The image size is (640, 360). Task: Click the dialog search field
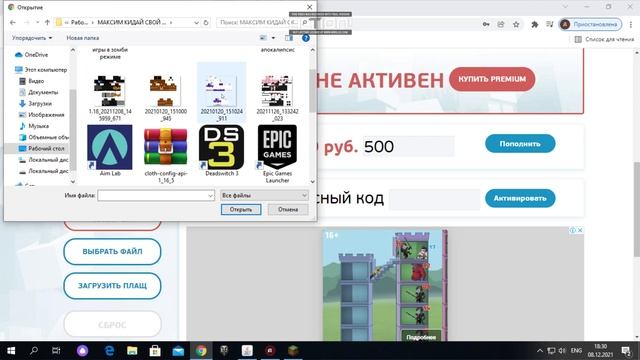coord(258,22)
